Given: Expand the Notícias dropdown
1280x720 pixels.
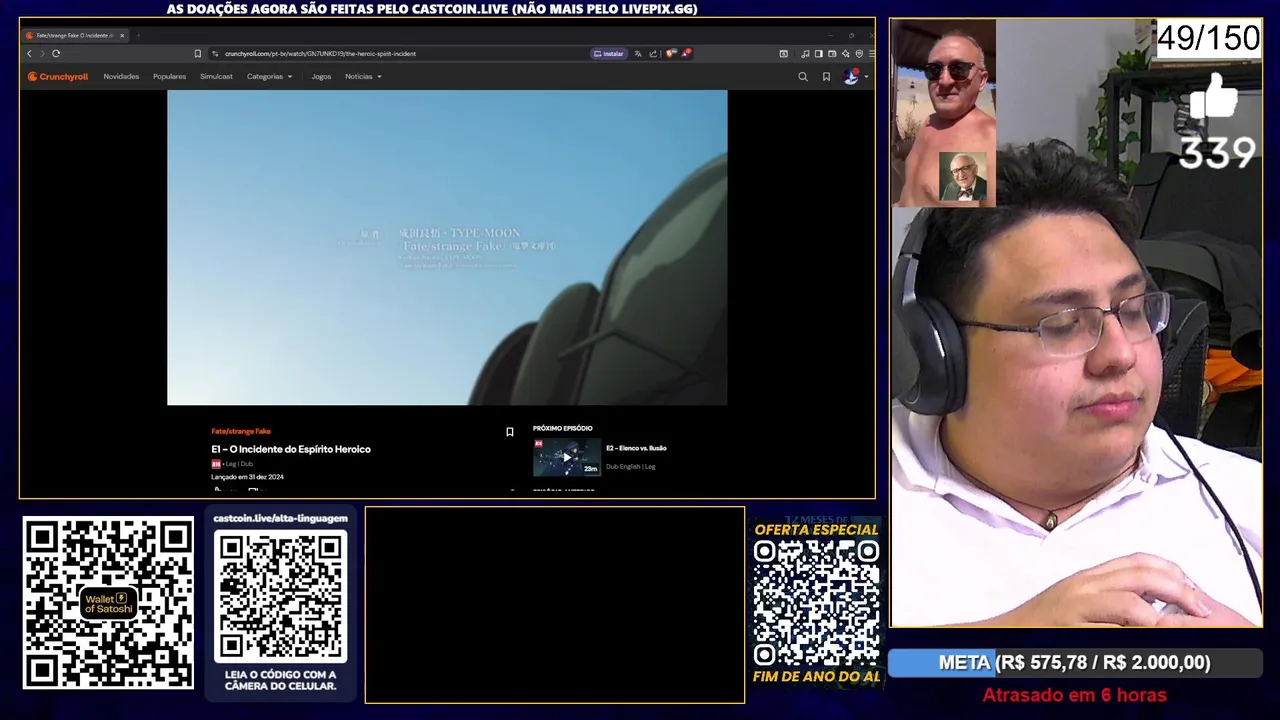Looking at the screenshot, I should (363, 76).
